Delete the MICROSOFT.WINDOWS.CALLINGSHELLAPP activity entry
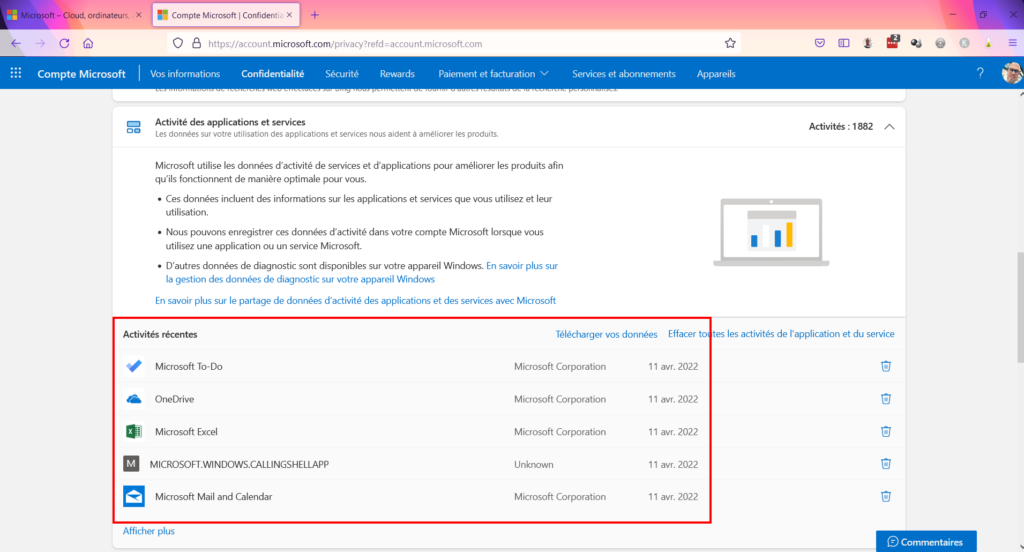1024x552 pixels. tap(886, 464)
